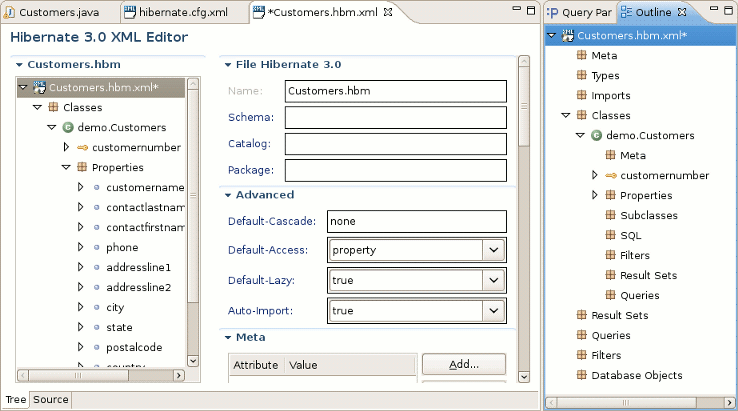
Task: Click the Add... button in Meta
Action: click(463, 365)
